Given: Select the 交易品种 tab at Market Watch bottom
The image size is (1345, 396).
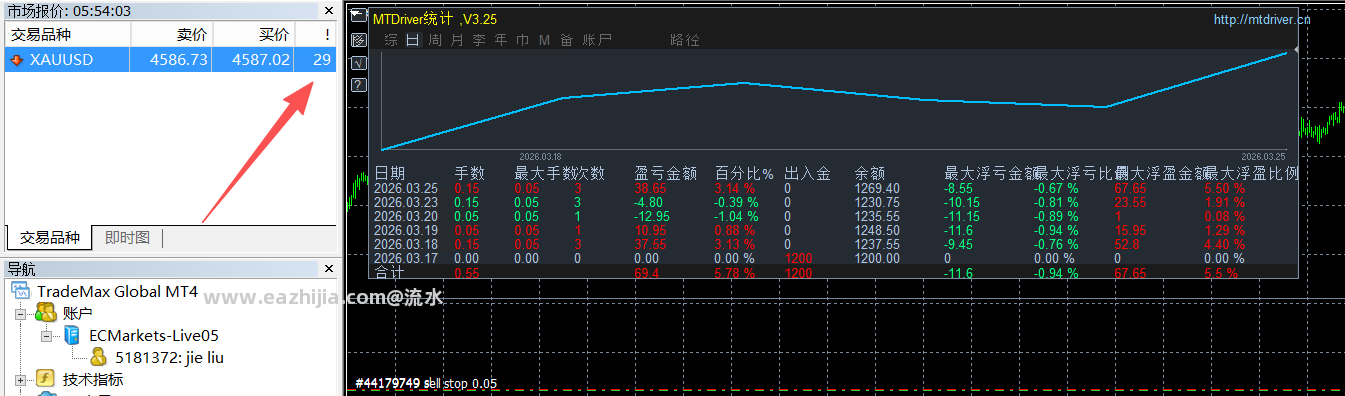Looking at the screenshot, I should click(x=50, y=238).
